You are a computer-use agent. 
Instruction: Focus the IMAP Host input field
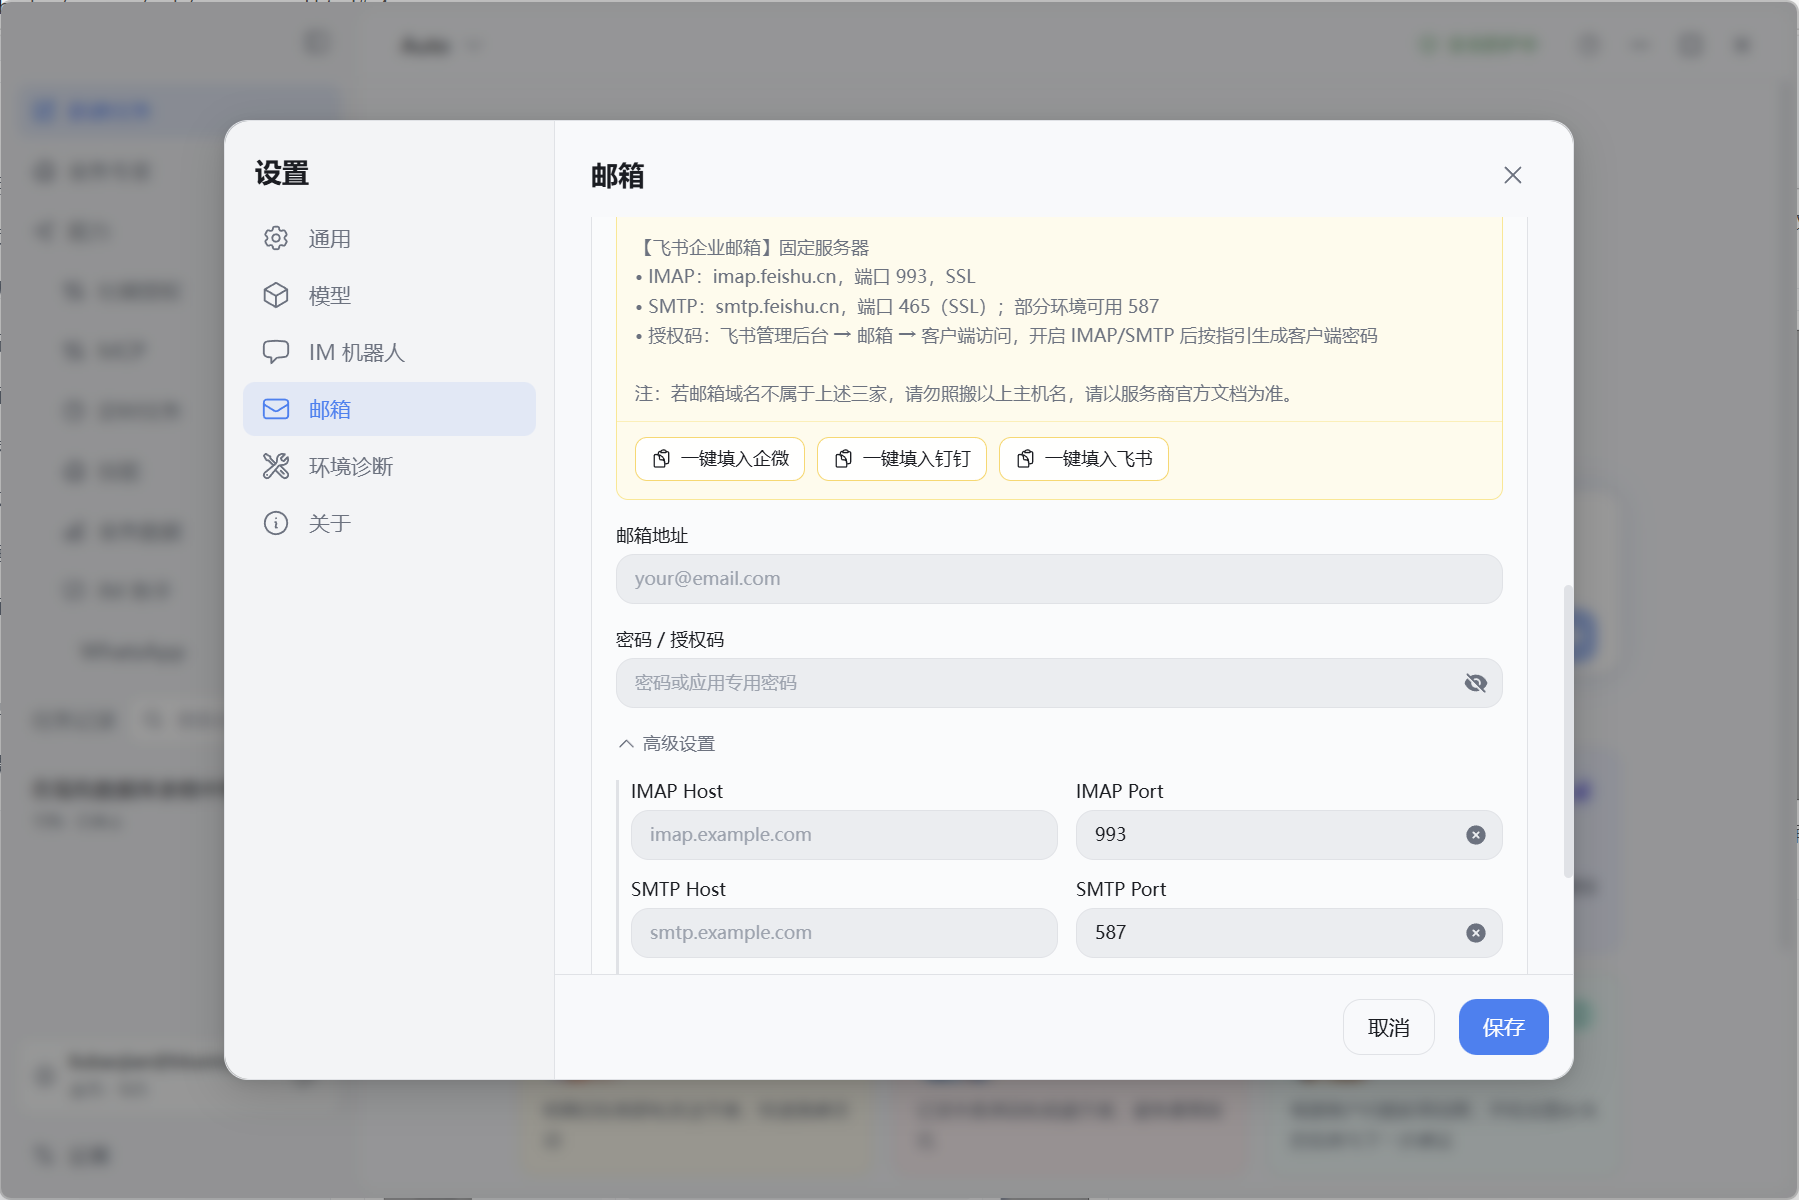point(844,835)
